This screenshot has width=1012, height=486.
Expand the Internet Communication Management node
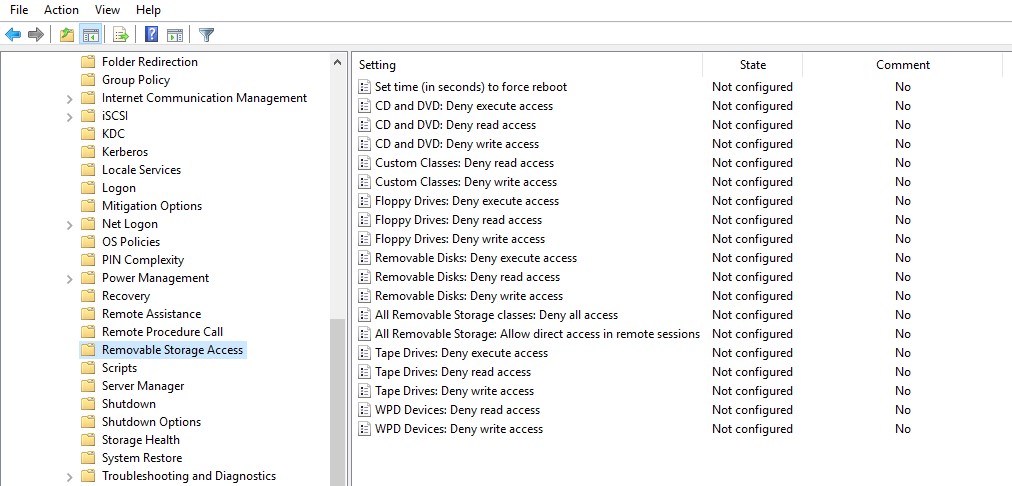[x=69, y=98]
